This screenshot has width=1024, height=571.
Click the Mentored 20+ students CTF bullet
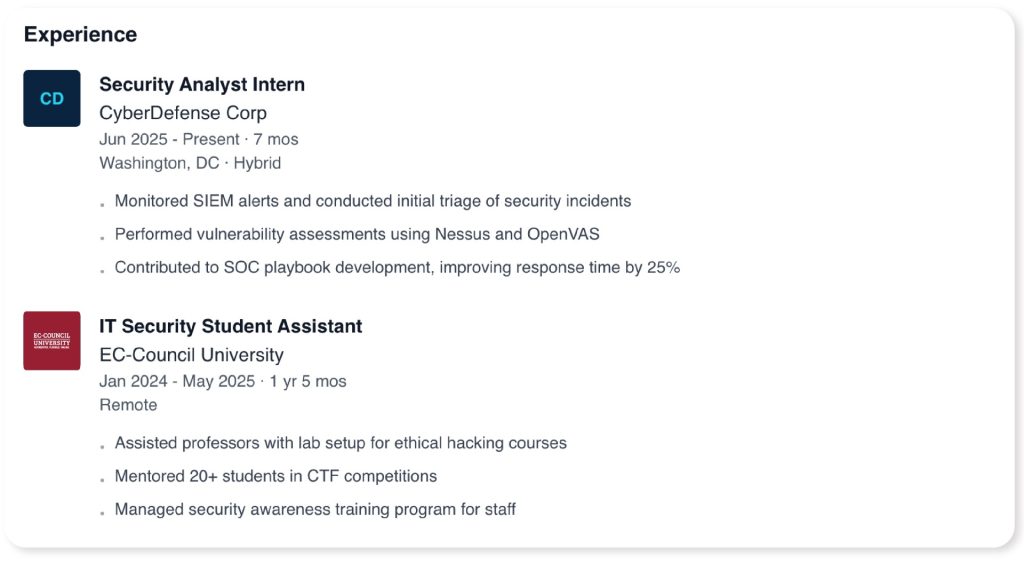coord(276,476)
